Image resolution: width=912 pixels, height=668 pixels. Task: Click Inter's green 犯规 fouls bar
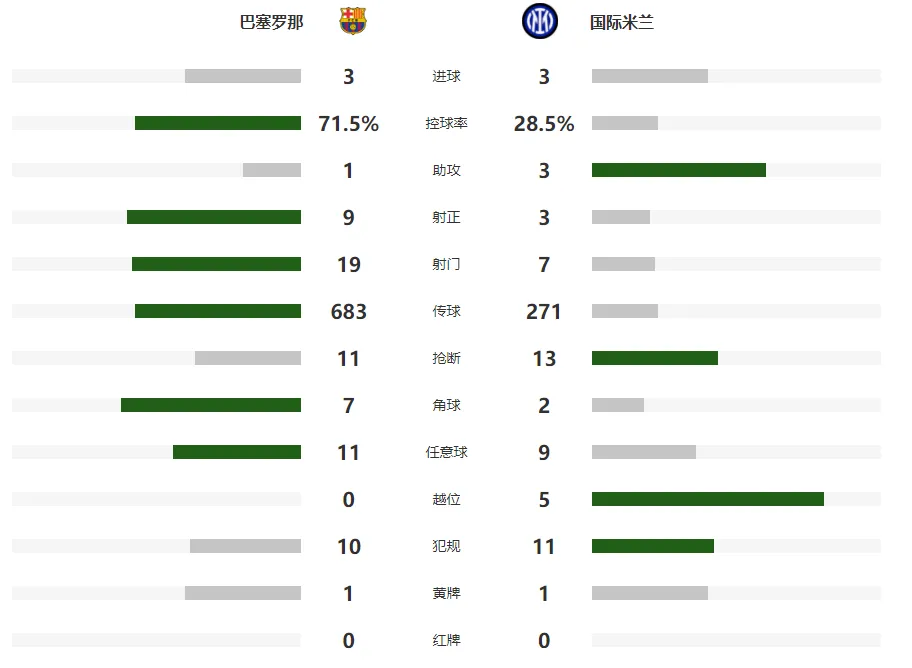point(653,546)
